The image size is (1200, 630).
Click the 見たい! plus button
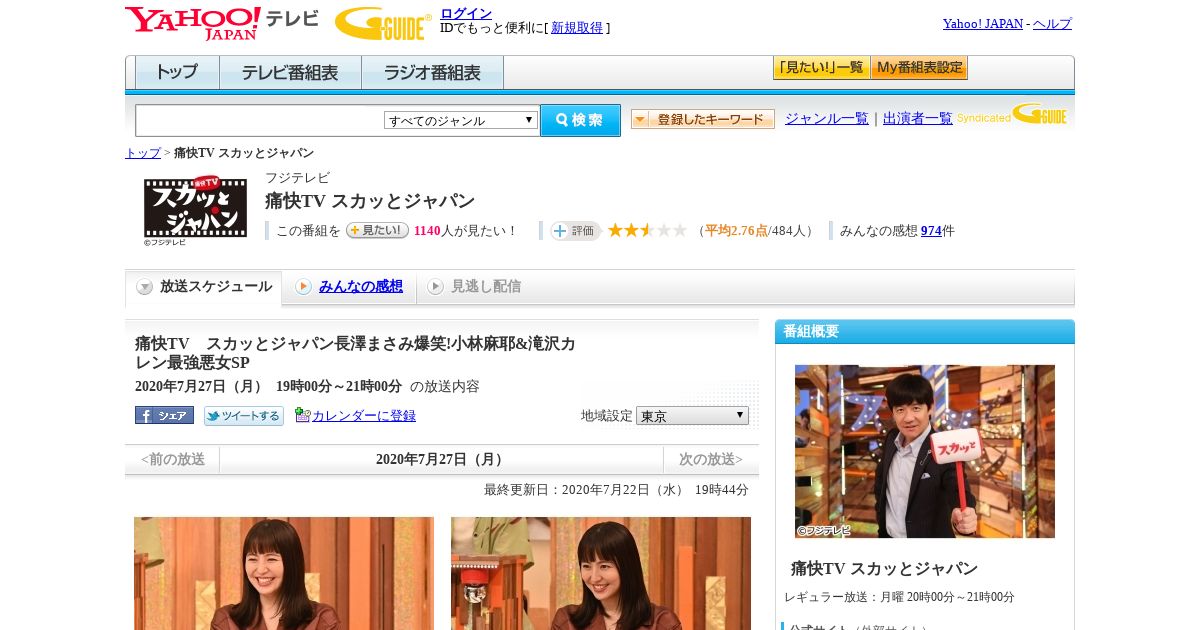click(x=377, y=230)
